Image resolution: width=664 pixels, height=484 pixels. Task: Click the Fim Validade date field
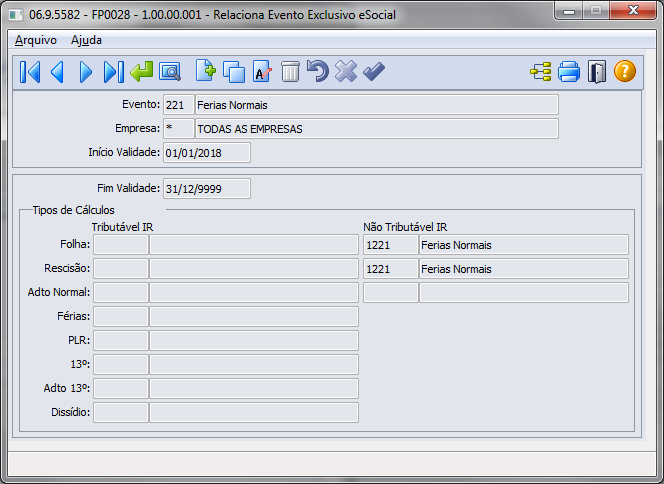[207, 188]
